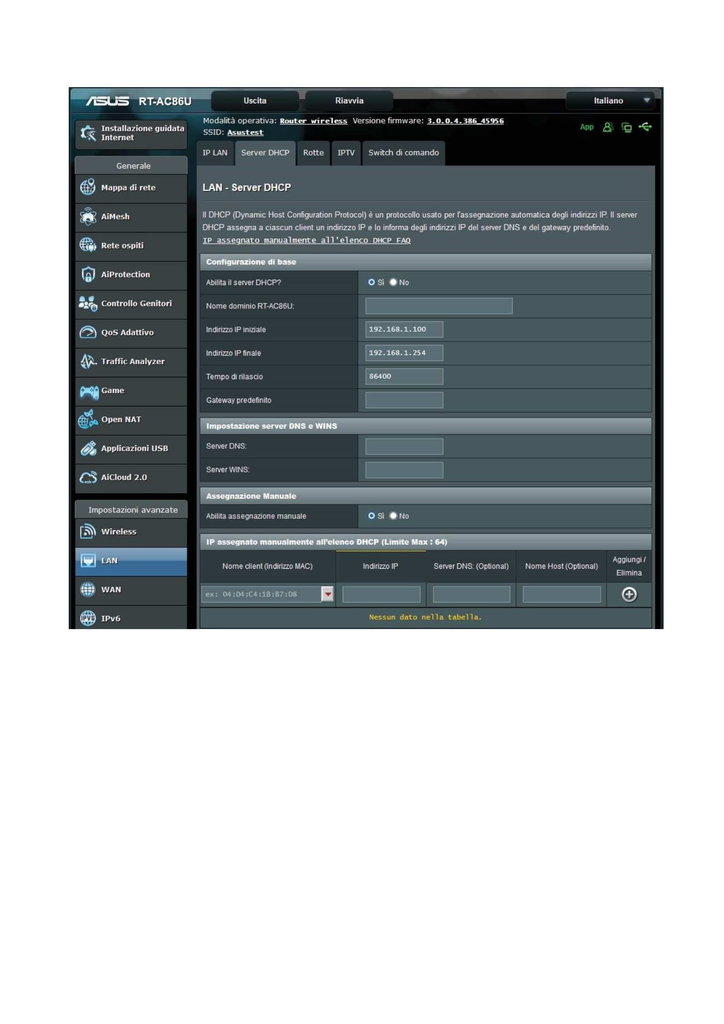
Task: Click the Uscita logout button
Action: coord(255,101)
